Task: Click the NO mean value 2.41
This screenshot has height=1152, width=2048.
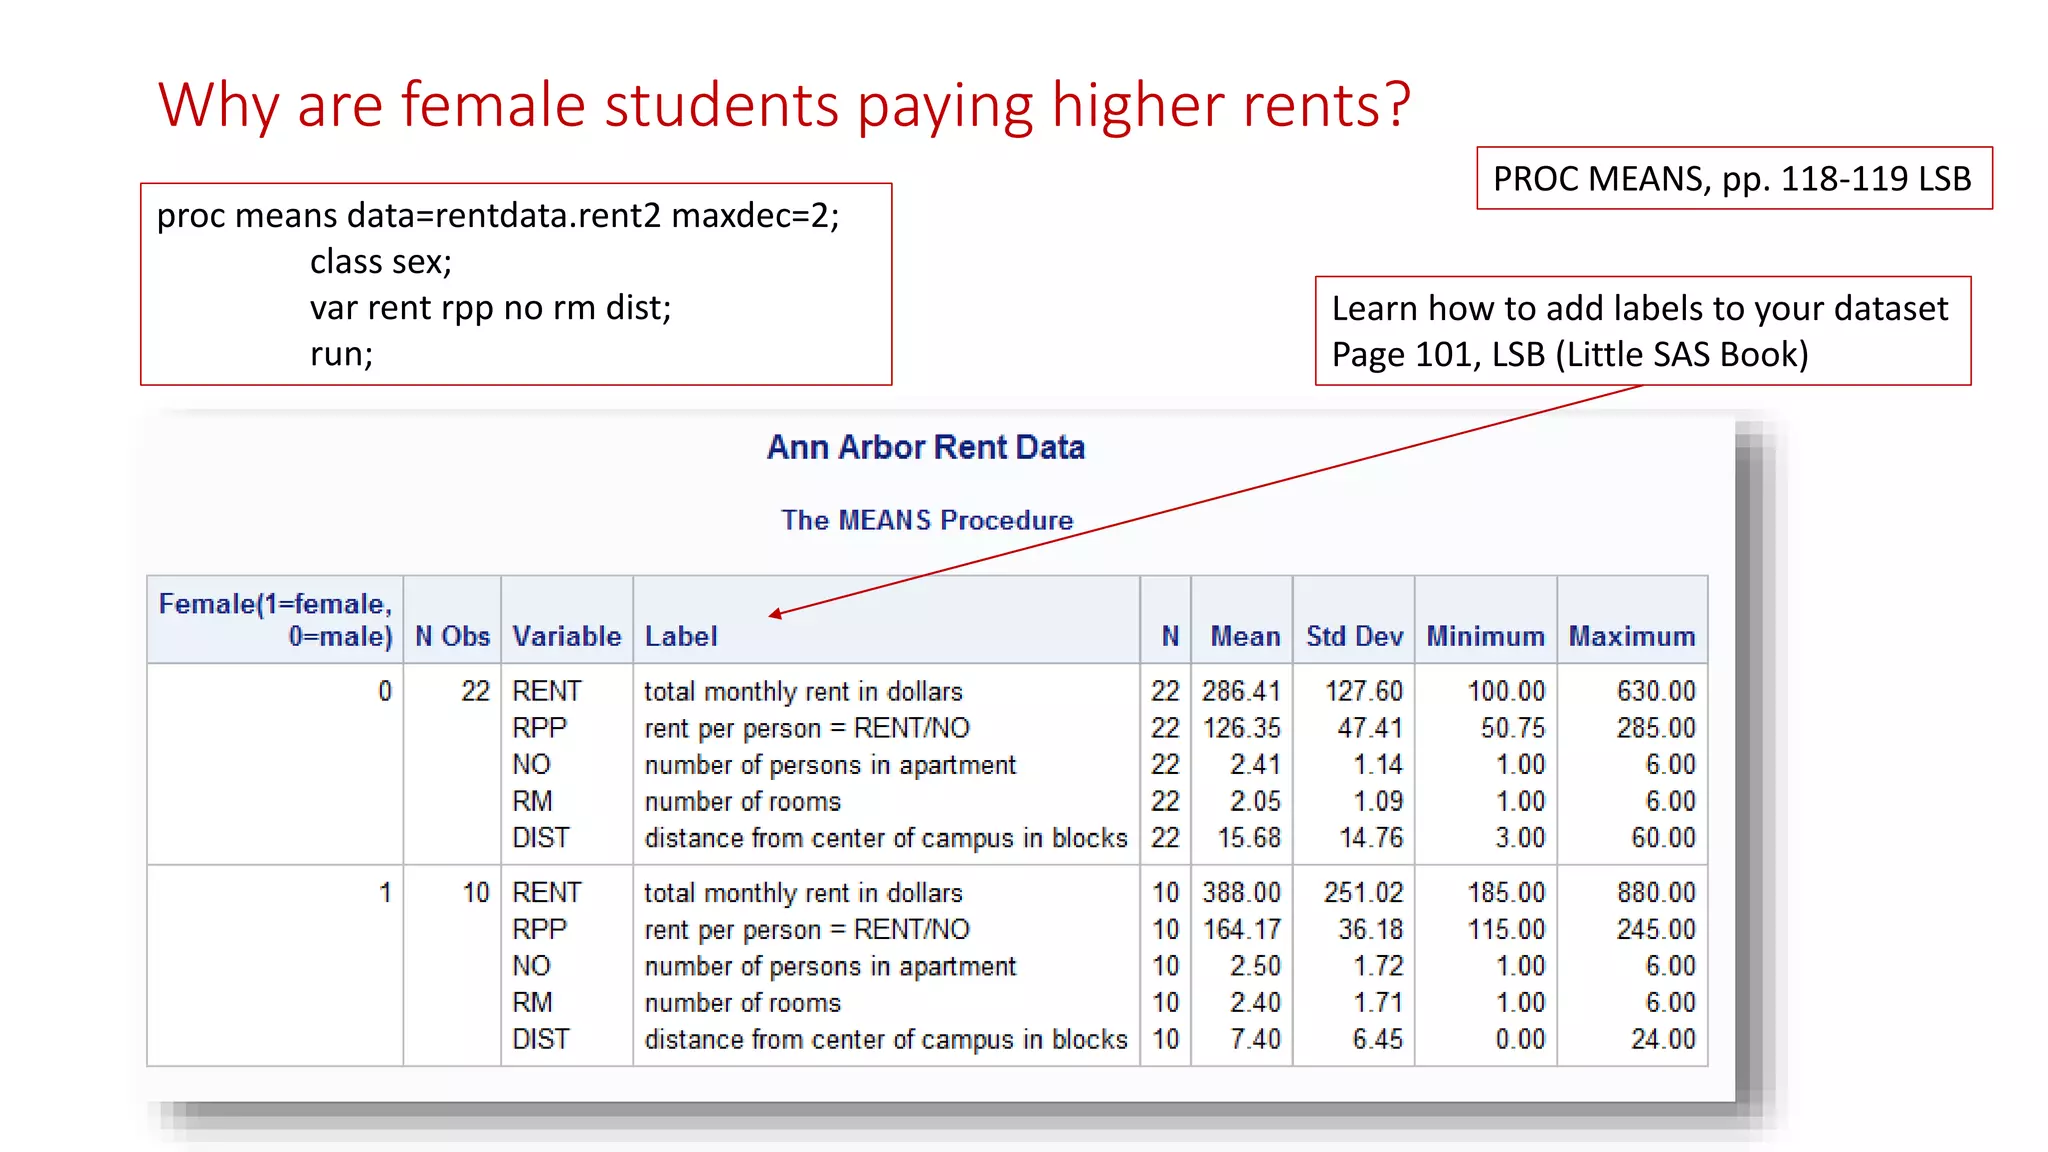Action: click(1255, 765)
